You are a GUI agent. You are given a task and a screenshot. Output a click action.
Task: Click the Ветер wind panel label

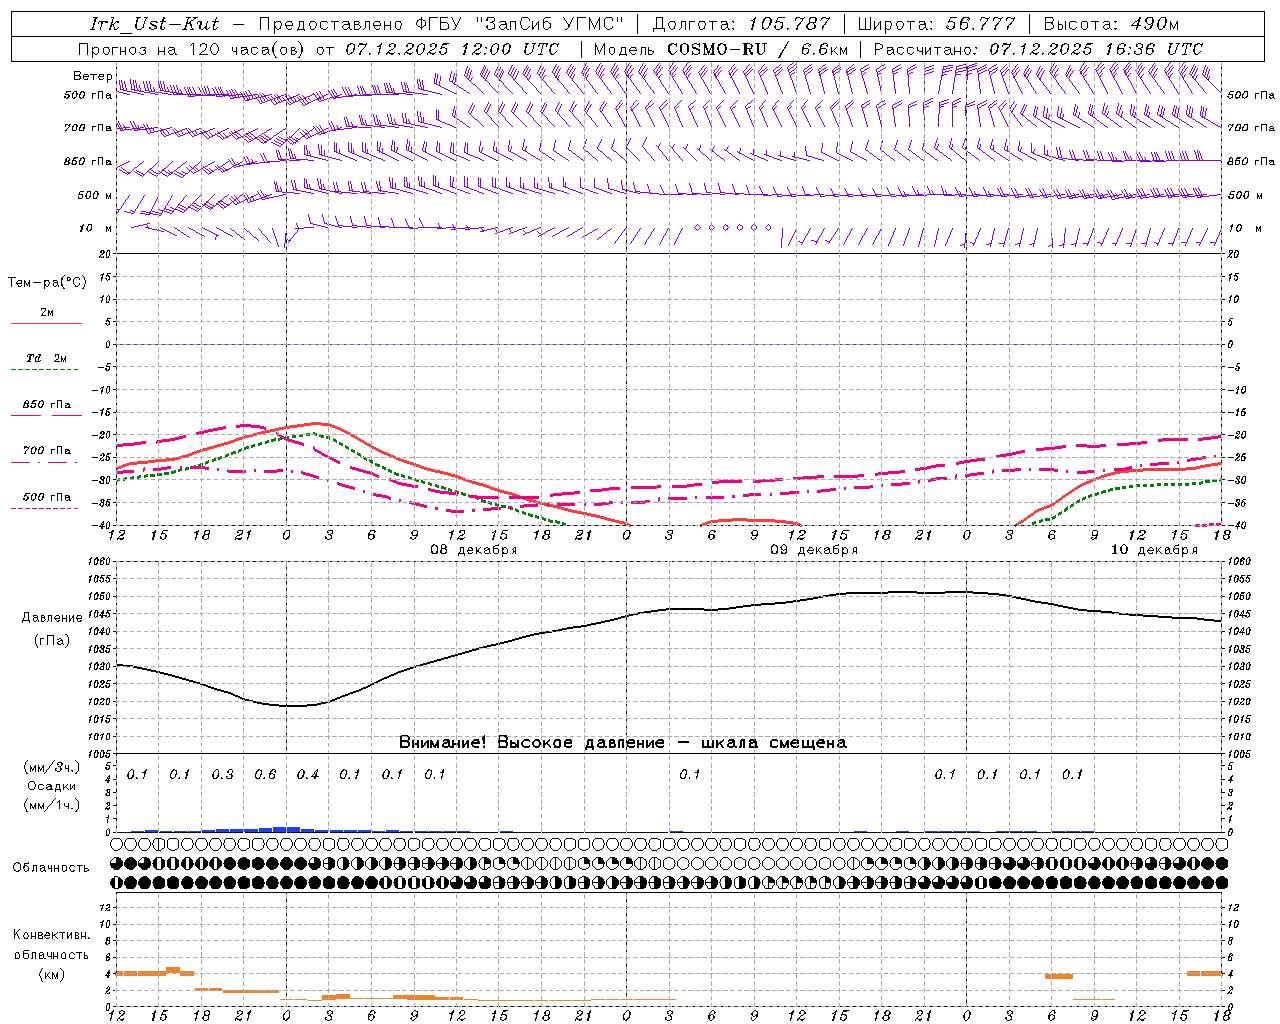click(92, 76)
